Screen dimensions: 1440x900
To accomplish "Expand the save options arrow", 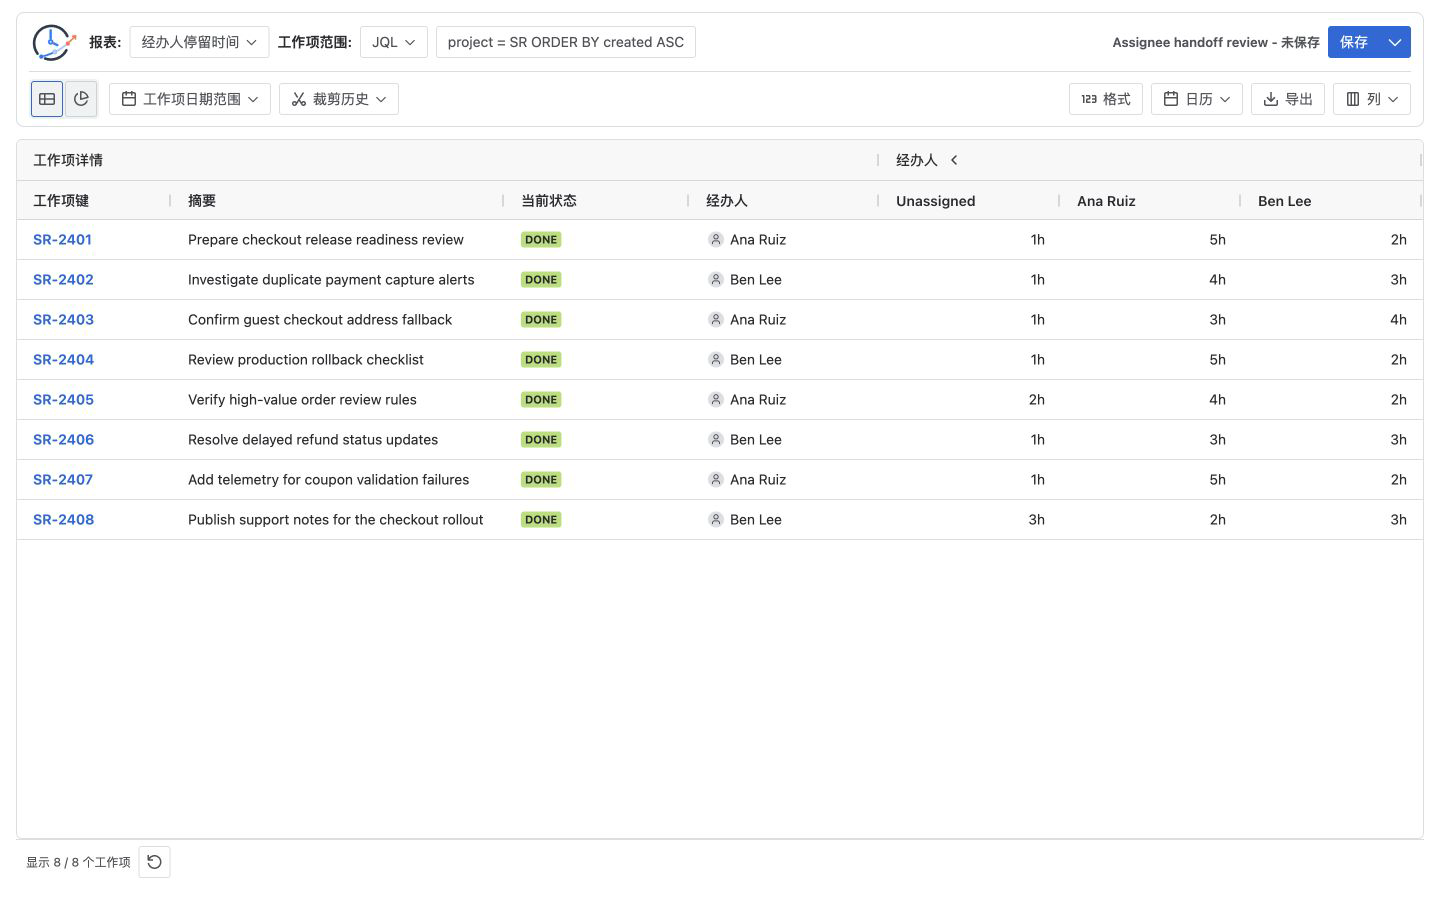I will [1395, 42].
